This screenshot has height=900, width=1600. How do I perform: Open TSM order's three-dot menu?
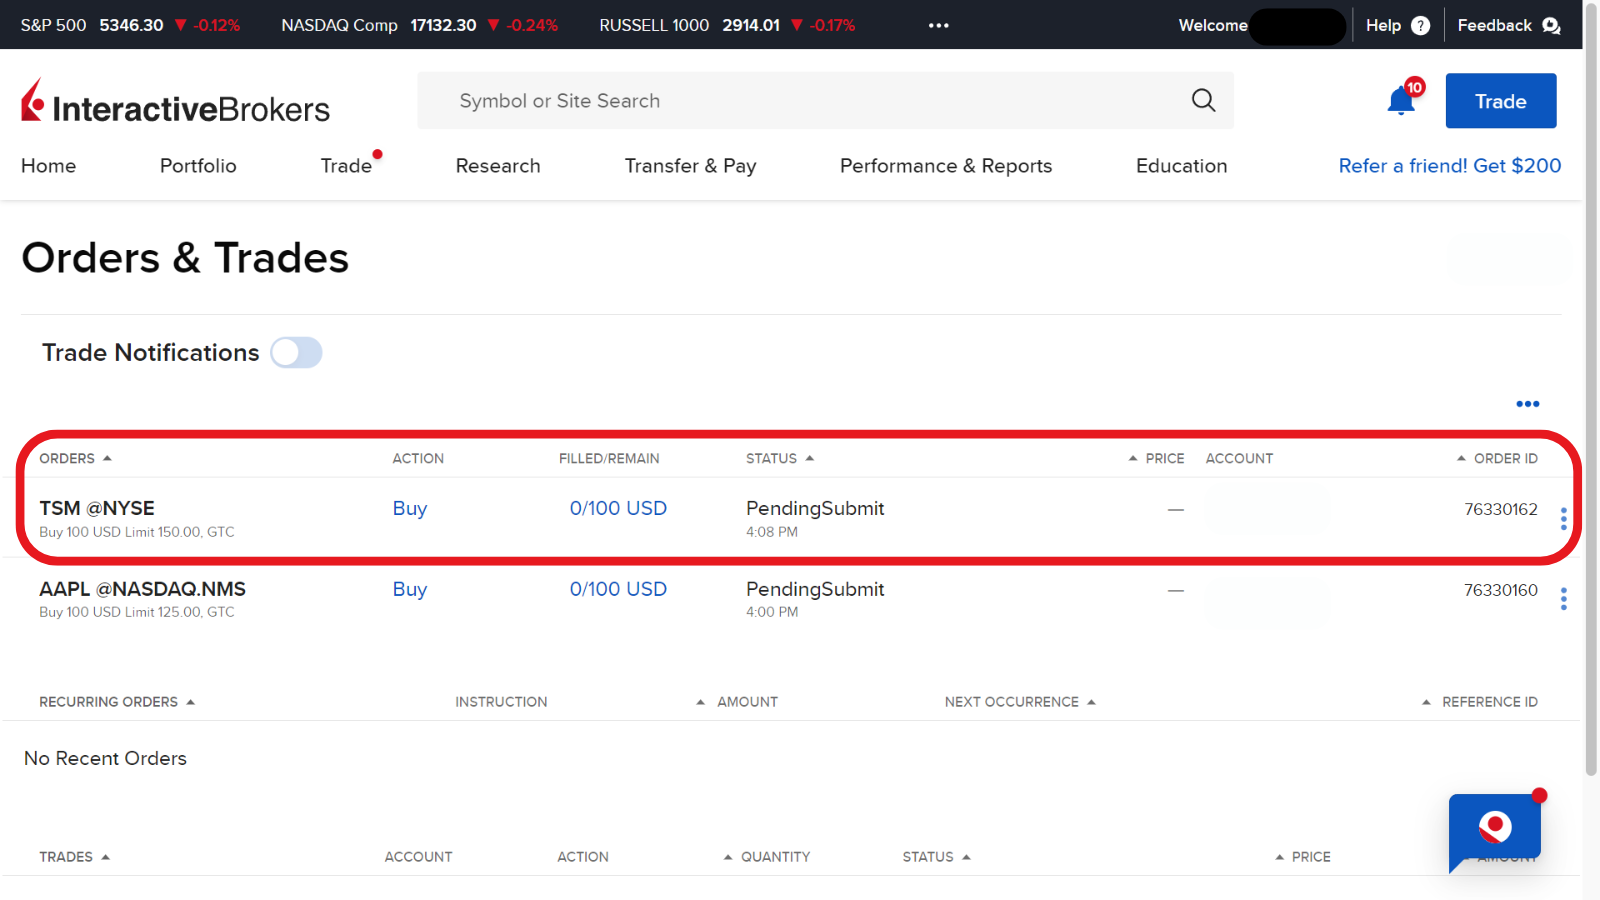click(1564, 518)
